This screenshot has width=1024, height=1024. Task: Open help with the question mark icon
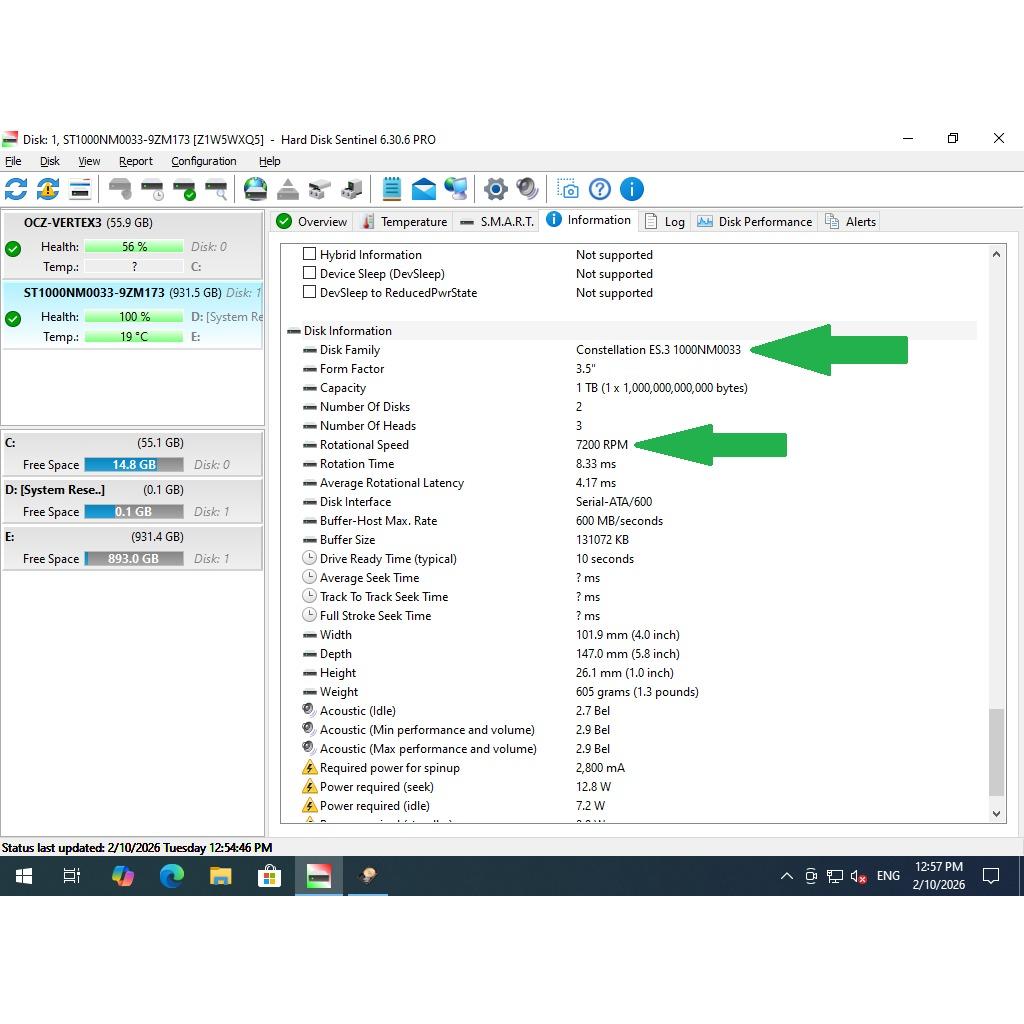click(x=600, y=189)
